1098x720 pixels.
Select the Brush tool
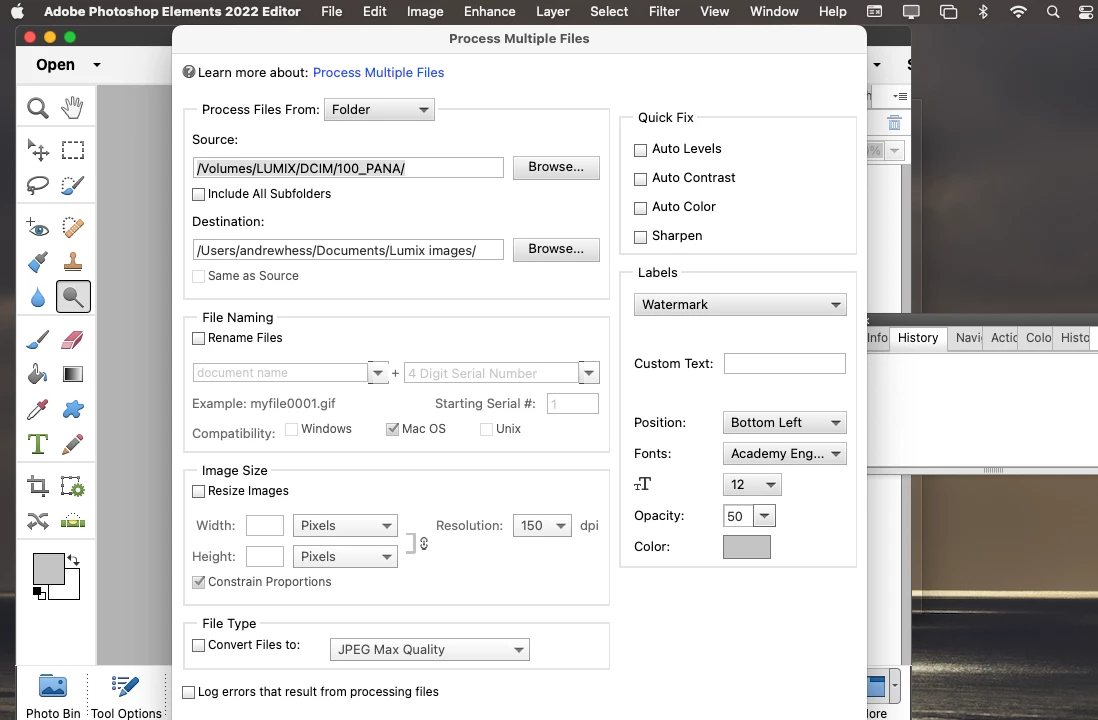point(38,340)
